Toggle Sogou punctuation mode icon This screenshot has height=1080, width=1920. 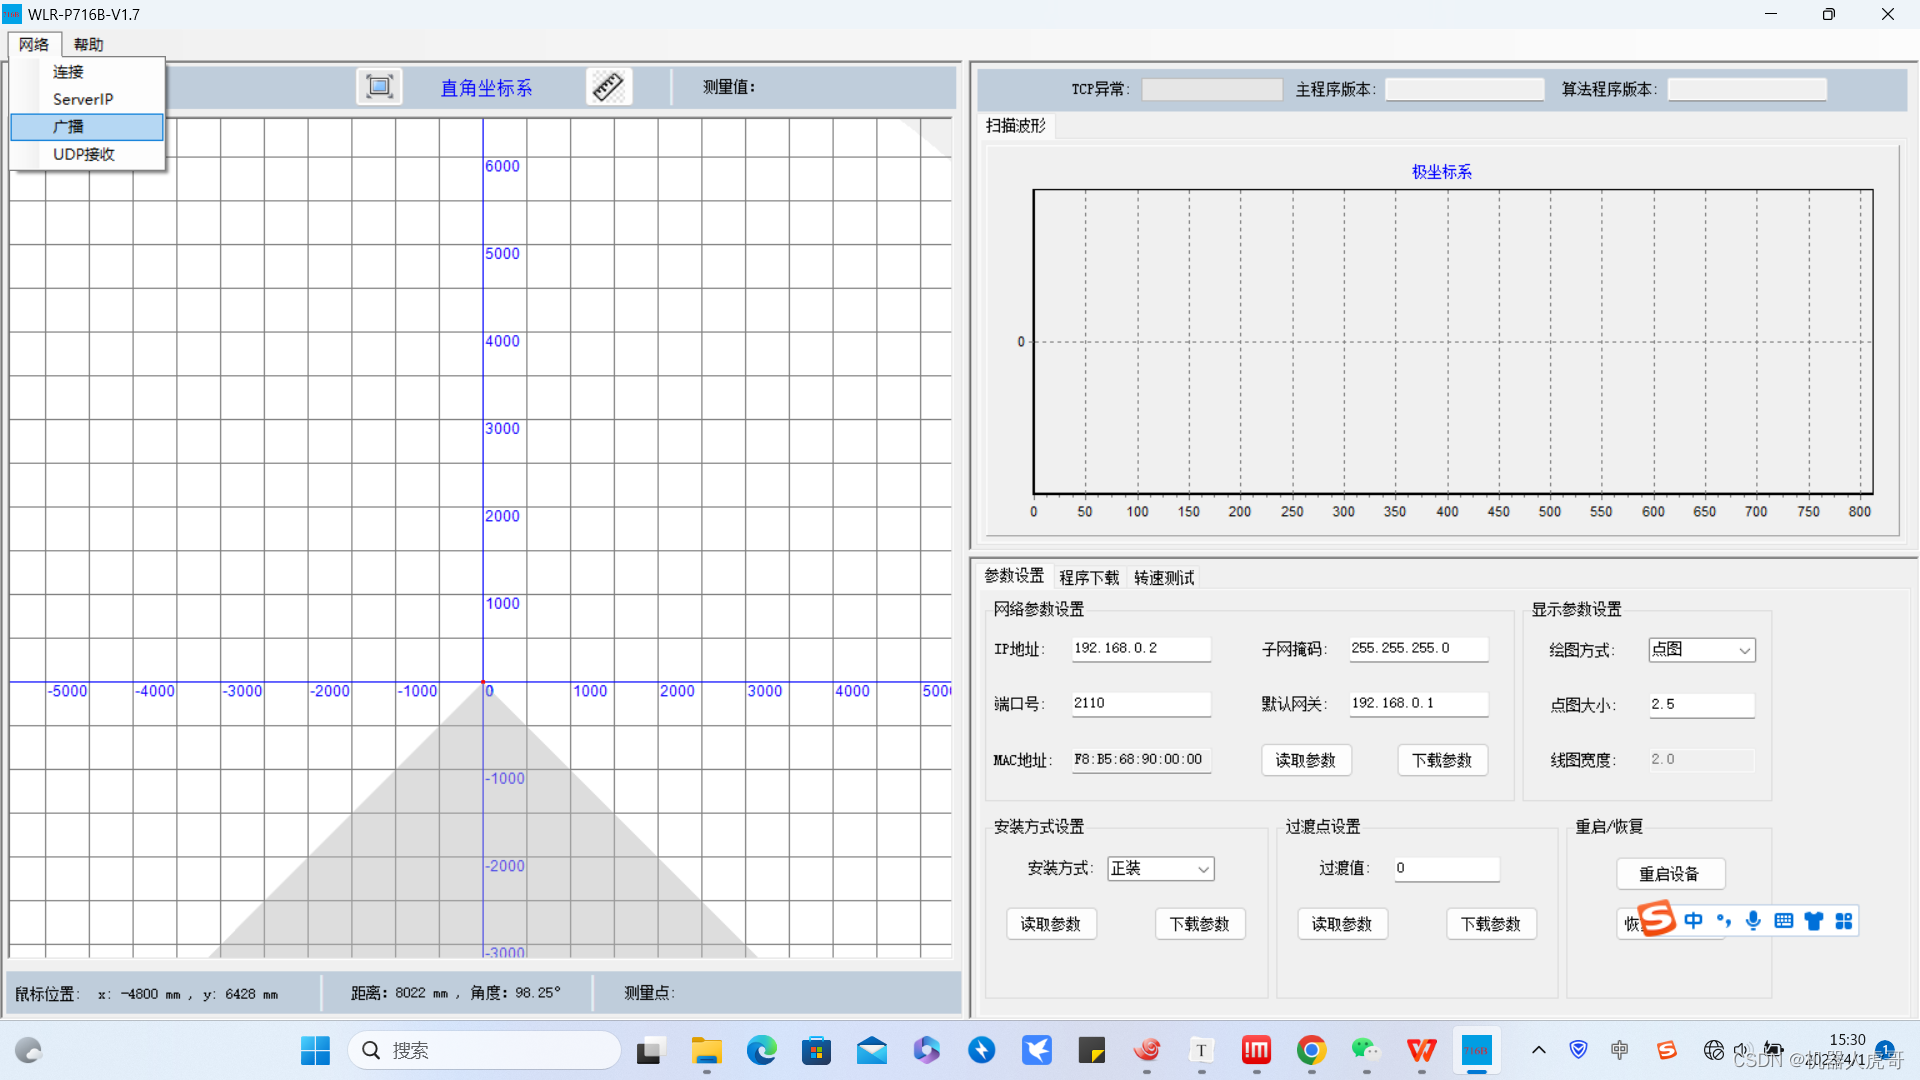point(1723,921)
